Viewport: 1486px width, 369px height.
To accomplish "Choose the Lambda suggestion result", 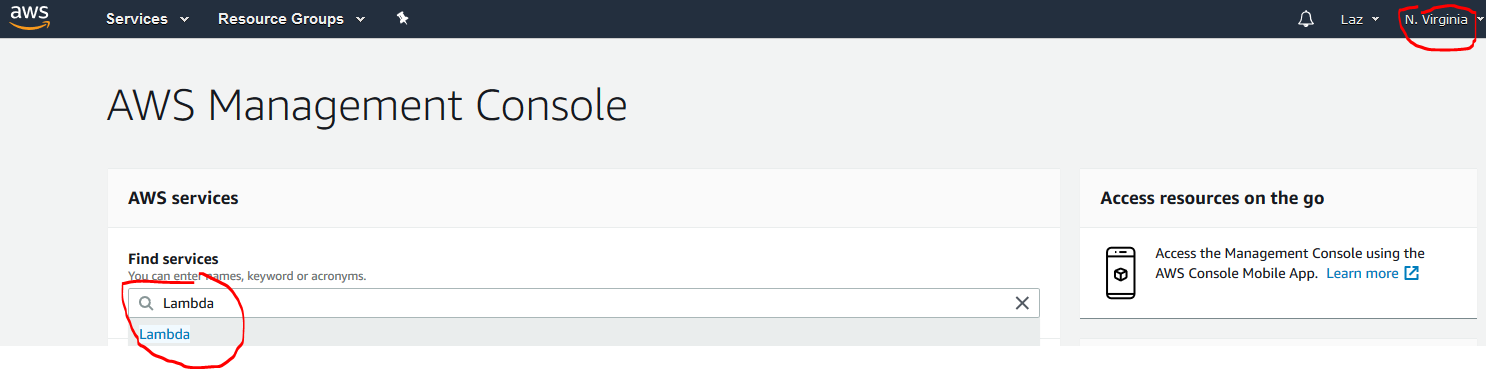I will pos(164,334).
